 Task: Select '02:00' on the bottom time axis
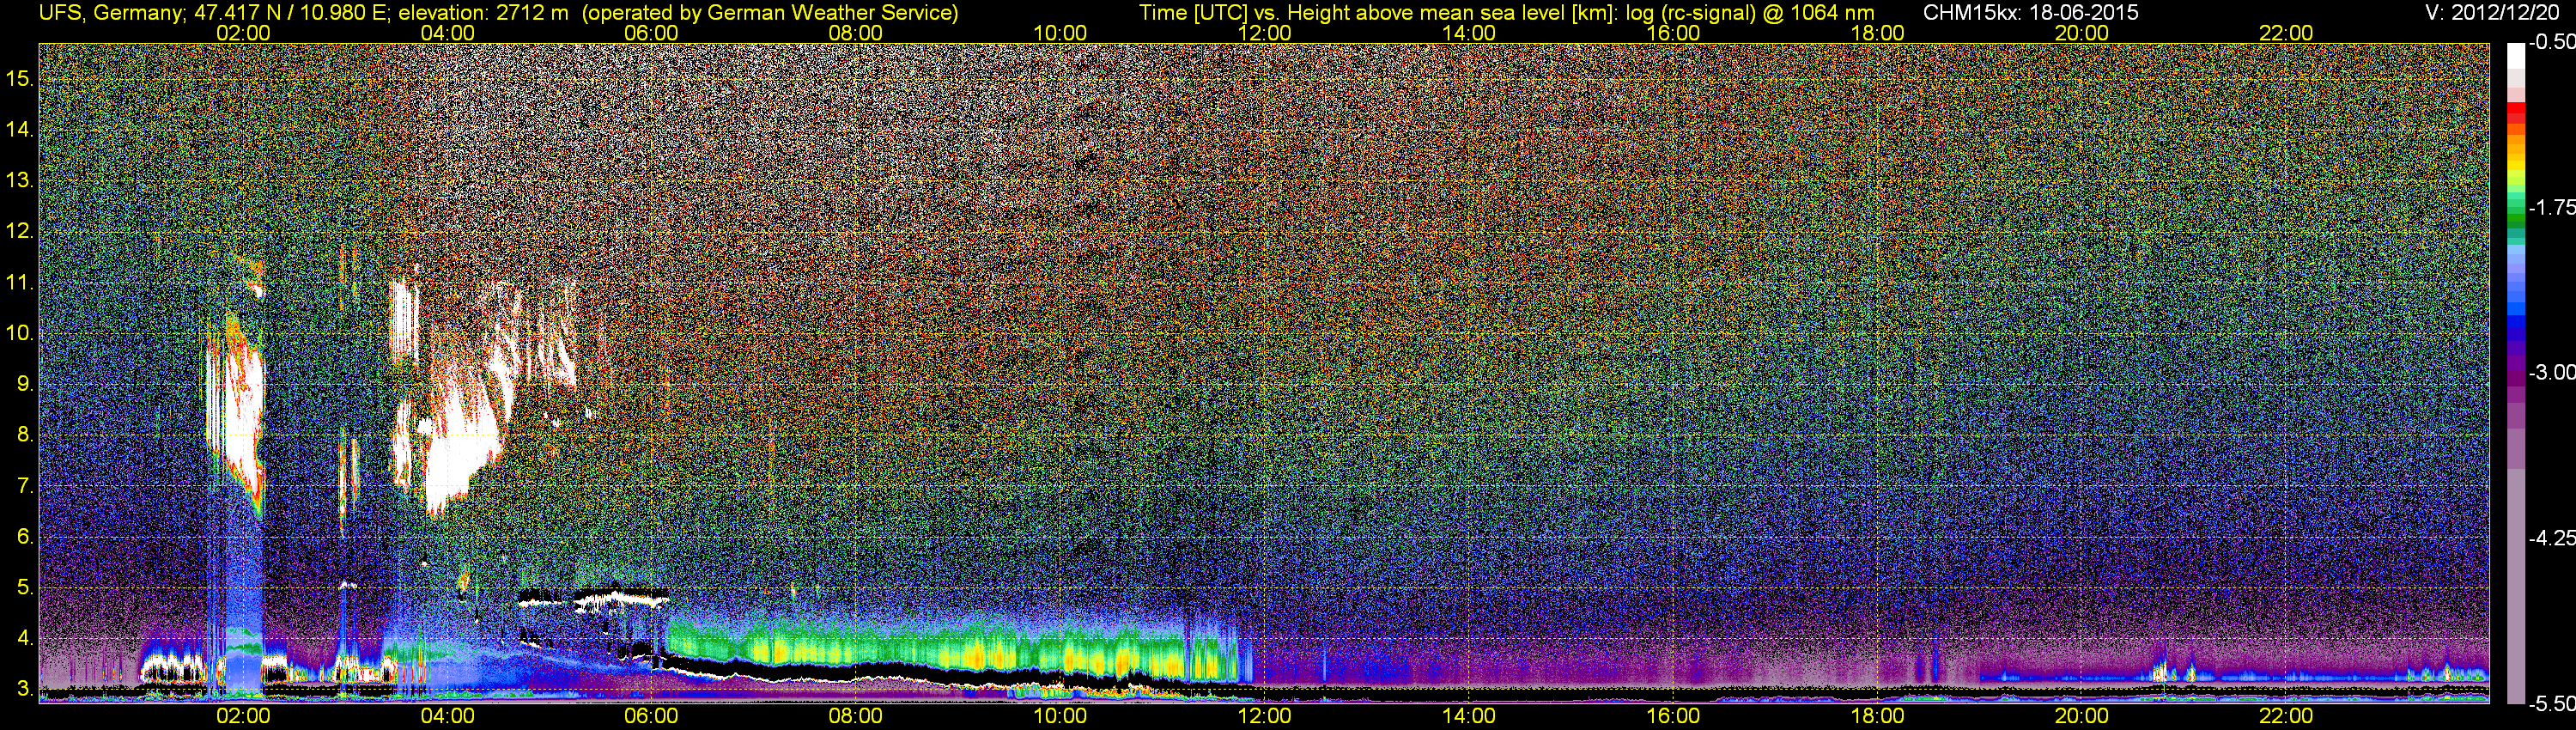(243, 716)
